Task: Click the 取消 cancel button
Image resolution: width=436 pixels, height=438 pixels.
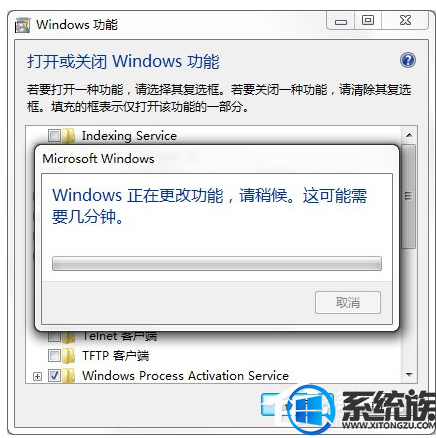Action: click(348, 302)
